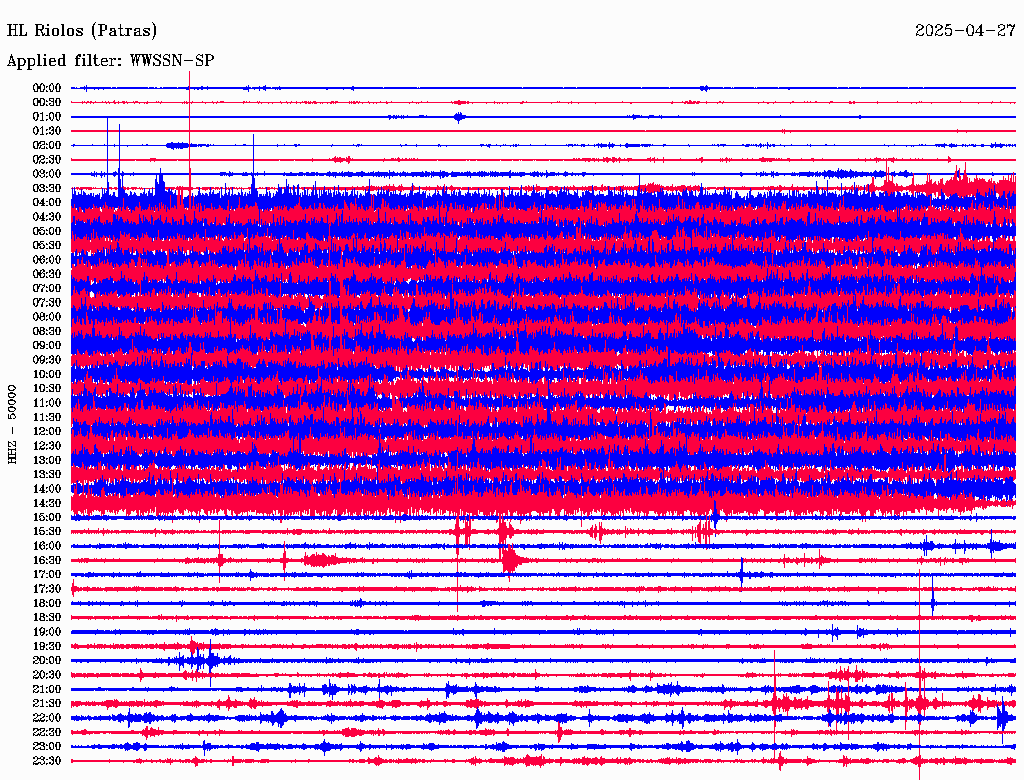
Task: Click the 05:30 time label
Action: (47, 246)
